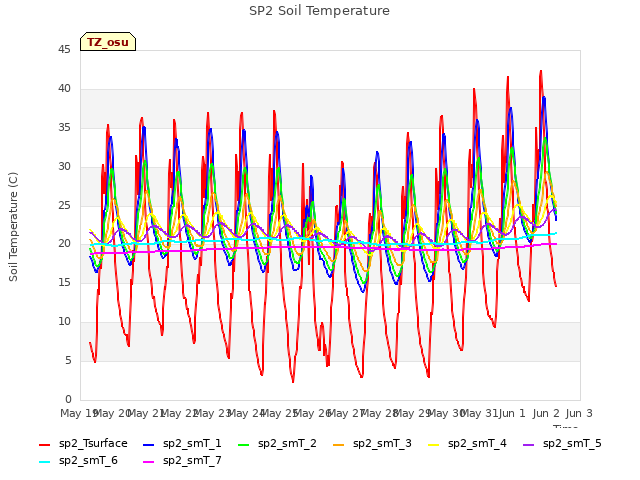The width and height of the screenshot is (640, 480).
Task: Click the green sp2_smT_2 legend swatch
Action: [243, 444]
